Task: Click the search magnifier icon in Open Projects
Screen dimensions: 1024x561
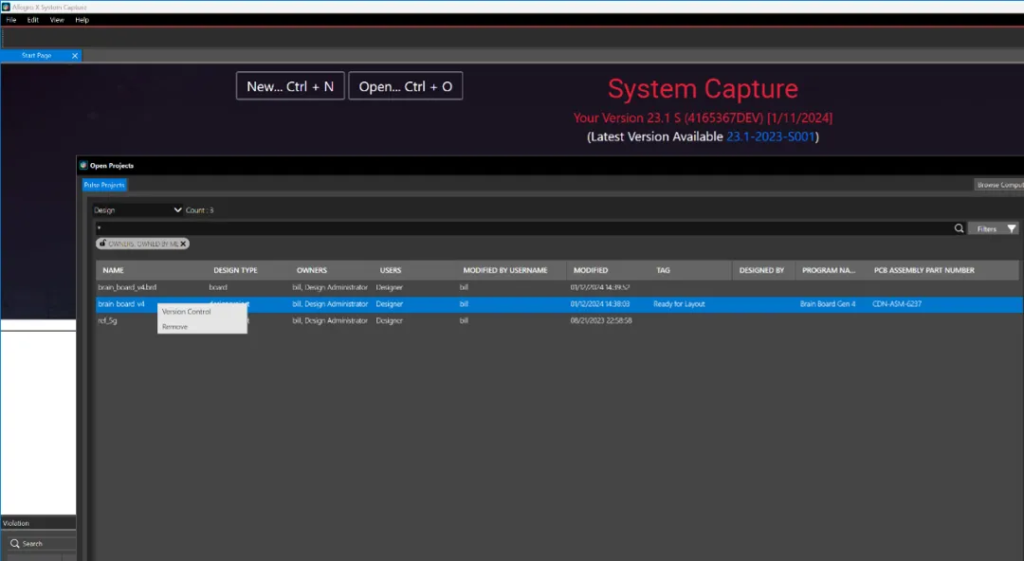Action: tap(960, 229)
